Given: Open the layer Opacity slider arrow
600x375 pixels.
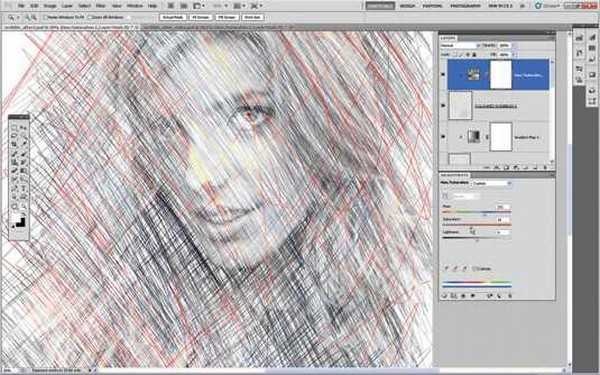Looking at the screenshot, I should coord(514,45).
